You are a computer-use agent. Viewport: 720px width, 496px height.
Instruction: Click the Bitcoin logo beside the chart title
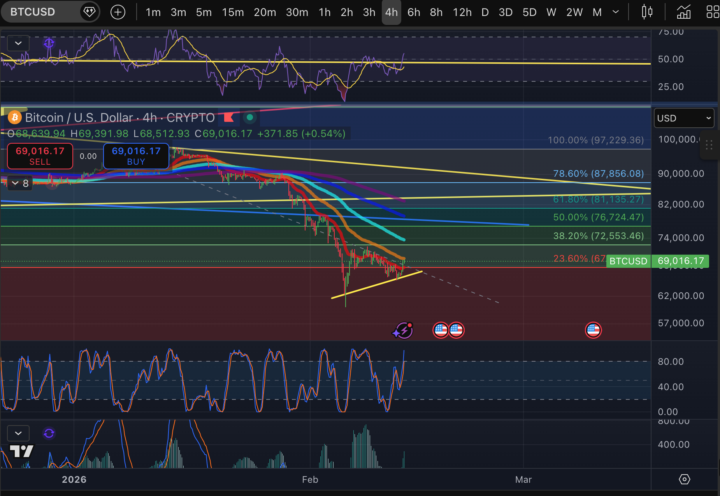click(x=15, y=118)
